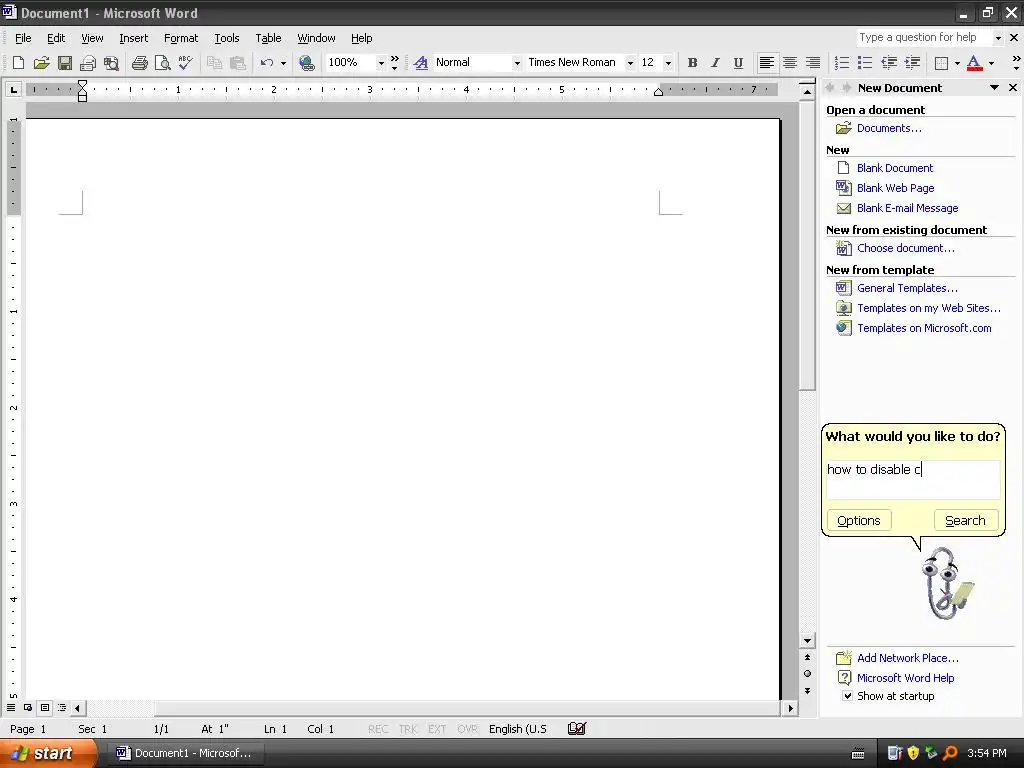Click the spelling status book icon
Viewport: 1024px width, 768px height.
click(577, 728)
